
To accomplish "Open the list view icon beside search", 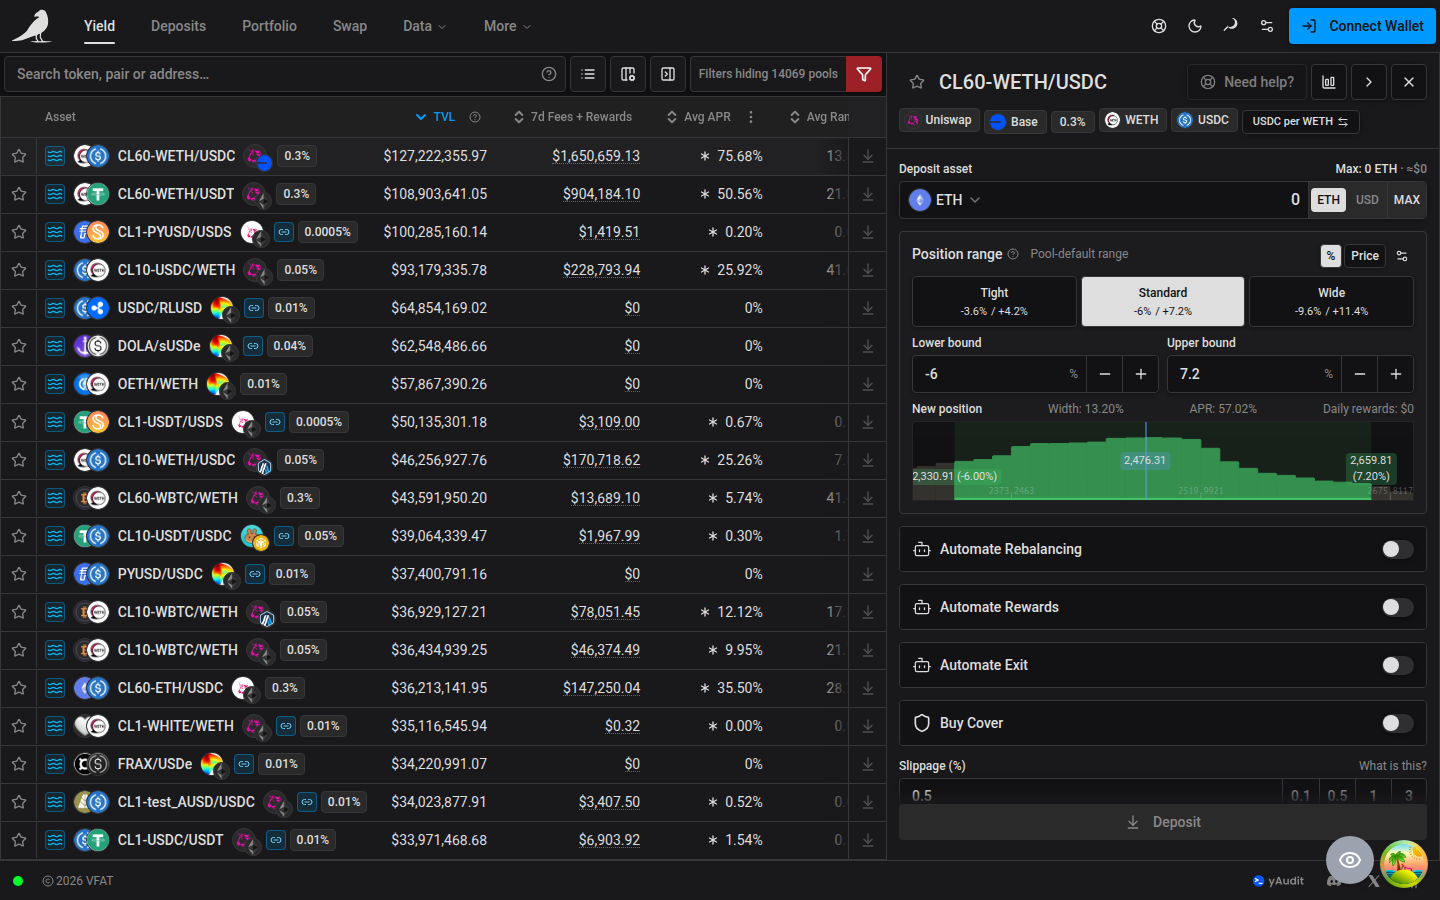I will tap(588, 74).
